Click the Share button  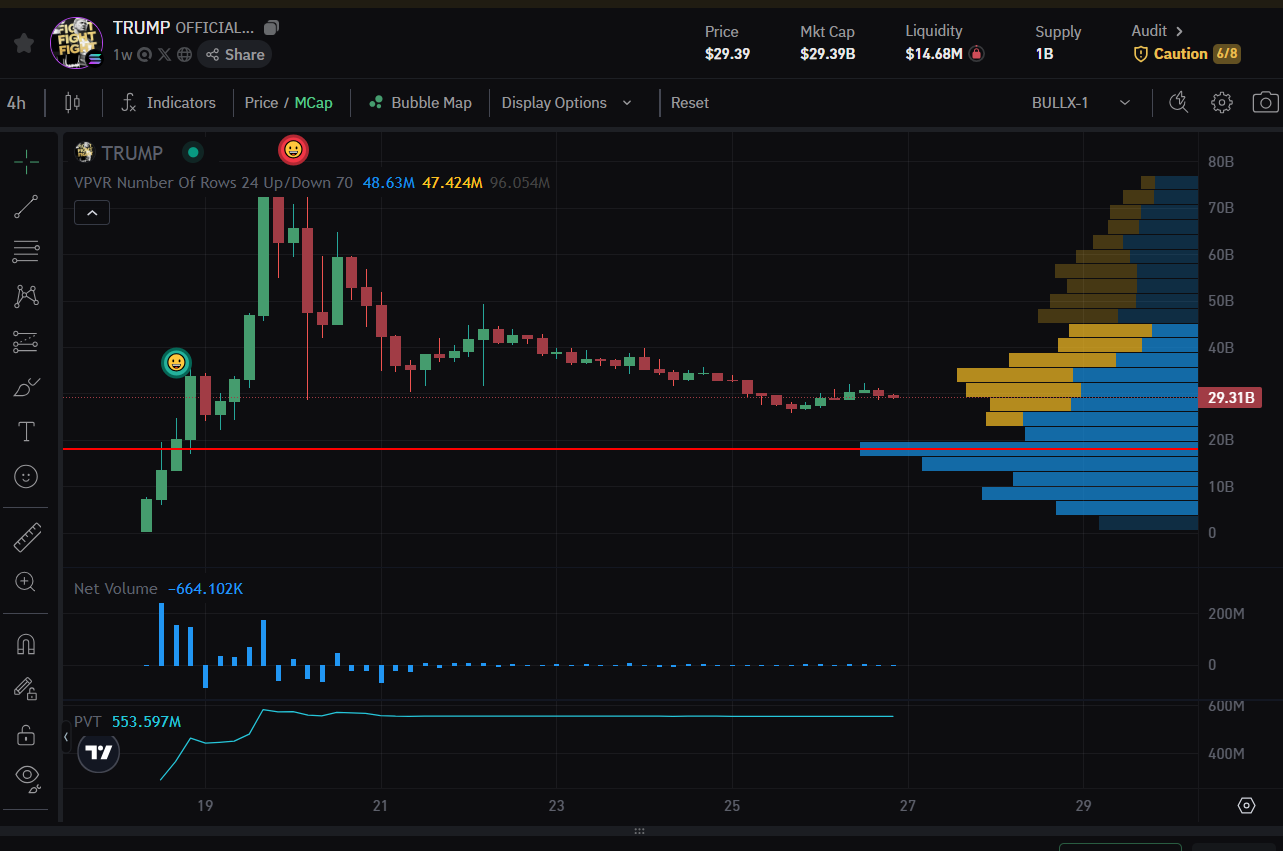point(235,55)
